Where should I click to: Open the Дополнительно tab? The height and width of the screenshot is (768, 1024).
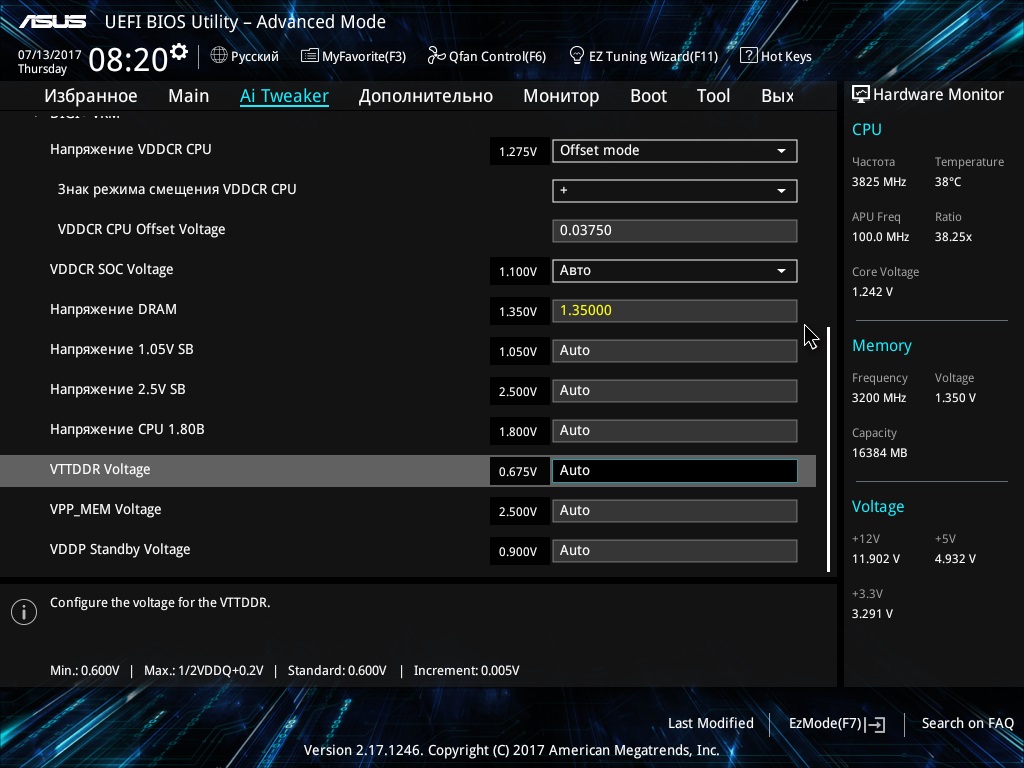[x=426, y=96]
